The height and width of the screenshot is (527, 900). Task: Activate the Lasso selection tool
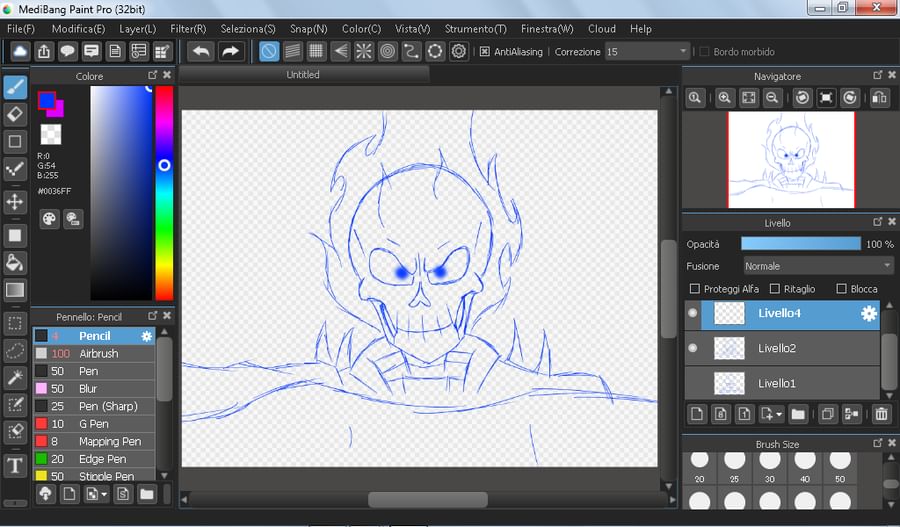coord(15,351)
